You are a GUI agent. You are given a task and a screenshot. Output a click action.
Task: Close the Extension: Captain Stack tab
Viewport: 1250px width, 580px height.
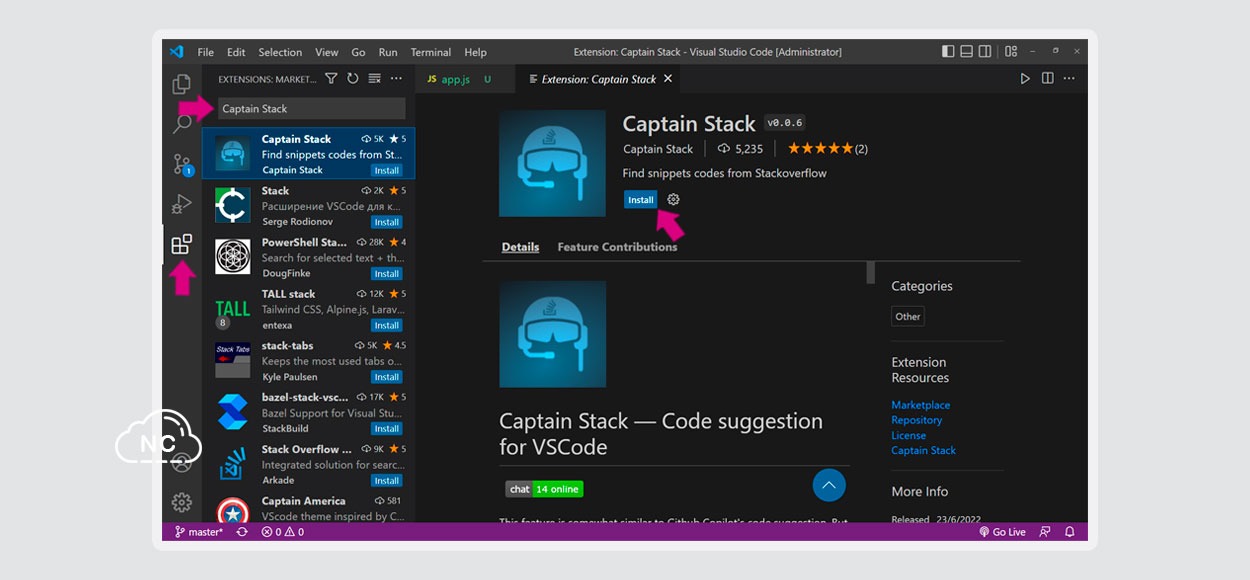point(668,79)
